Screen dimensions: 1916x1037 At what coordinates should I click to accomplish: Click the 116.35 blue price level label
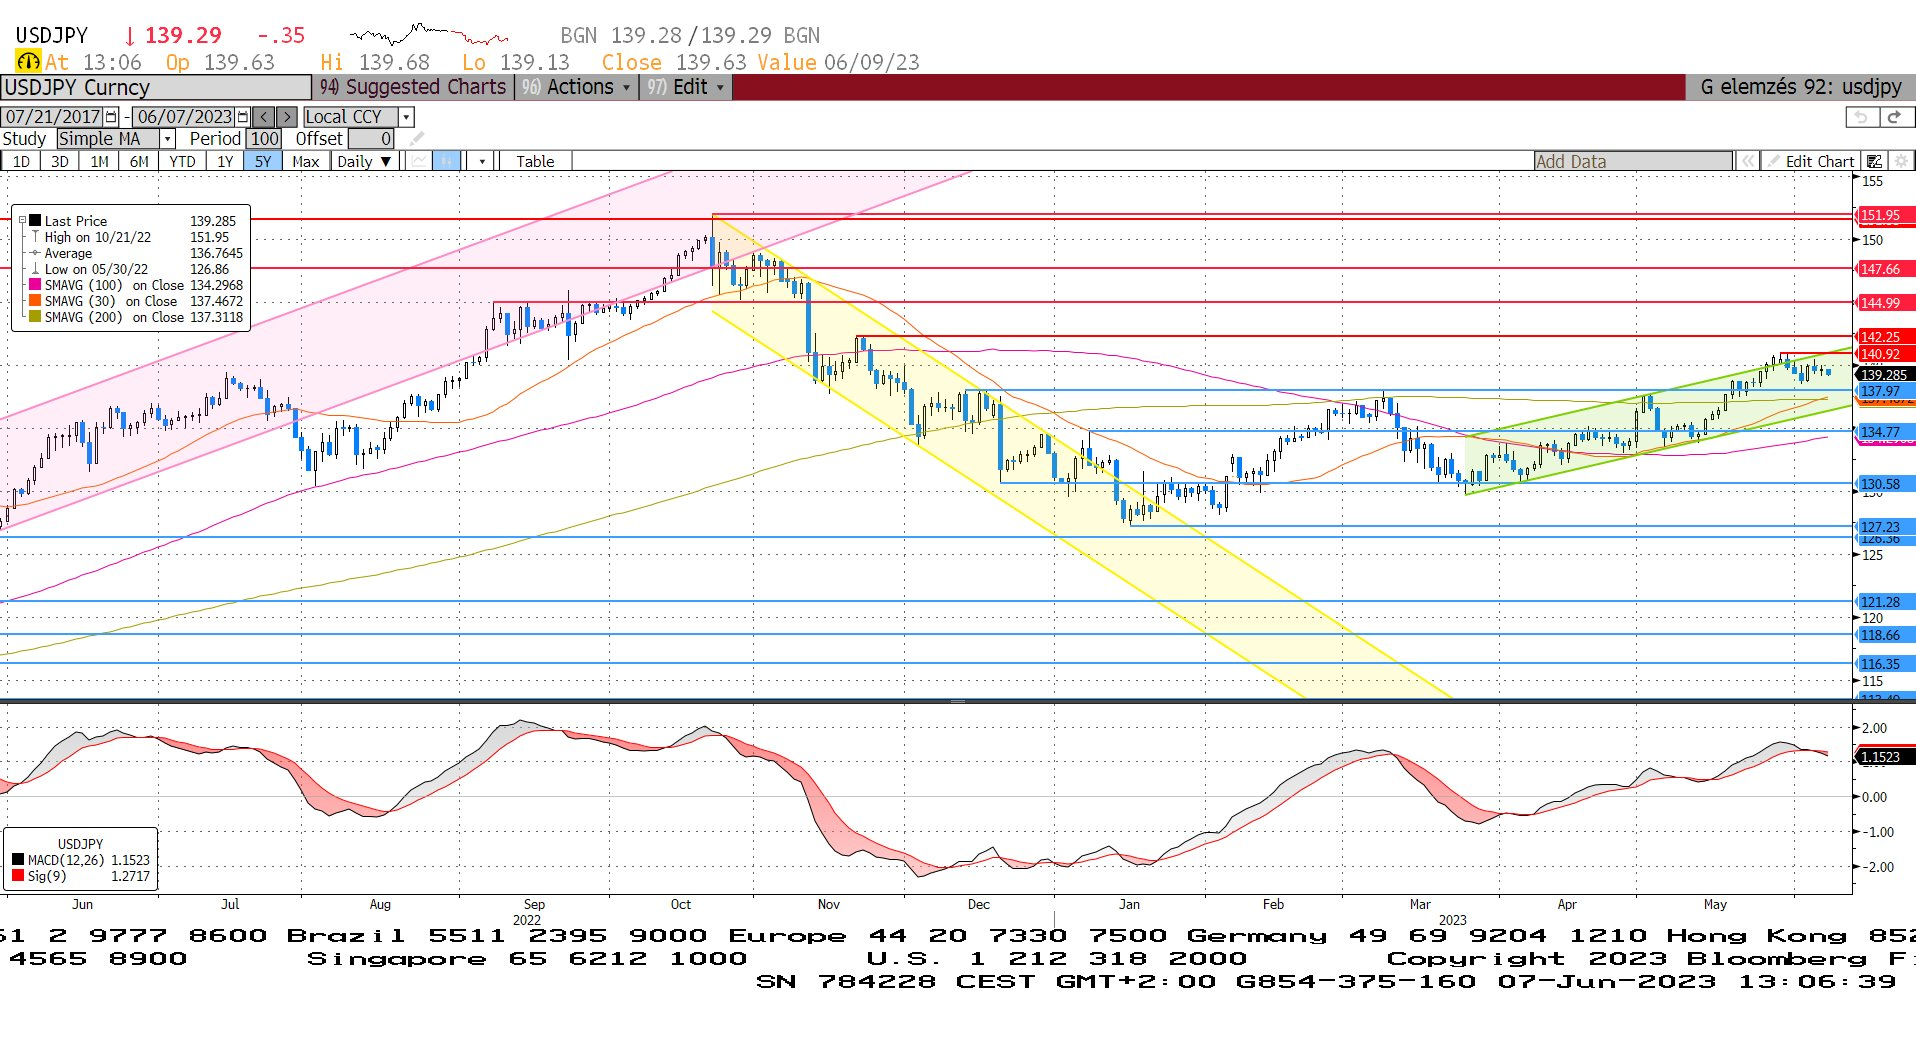tap(1884, 664)
